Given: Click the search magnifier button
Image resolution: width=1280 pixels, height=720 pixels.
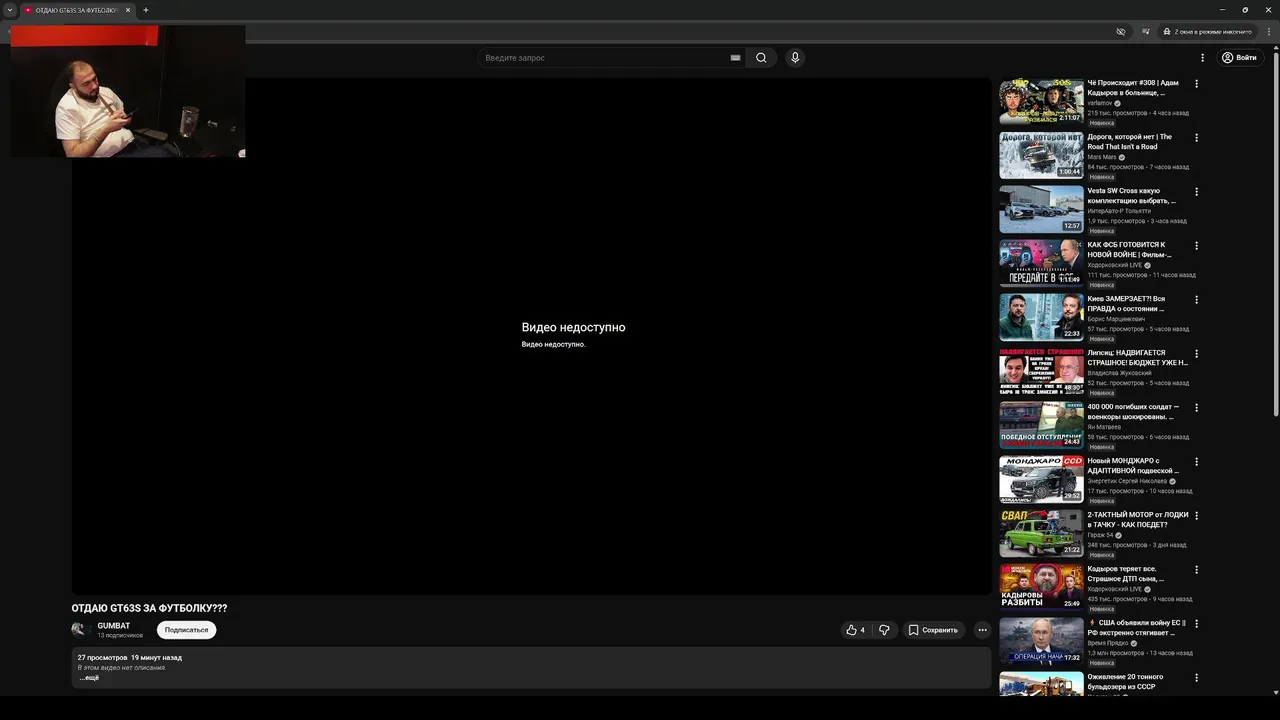Looking at the screenshot, I should (761, 58).
